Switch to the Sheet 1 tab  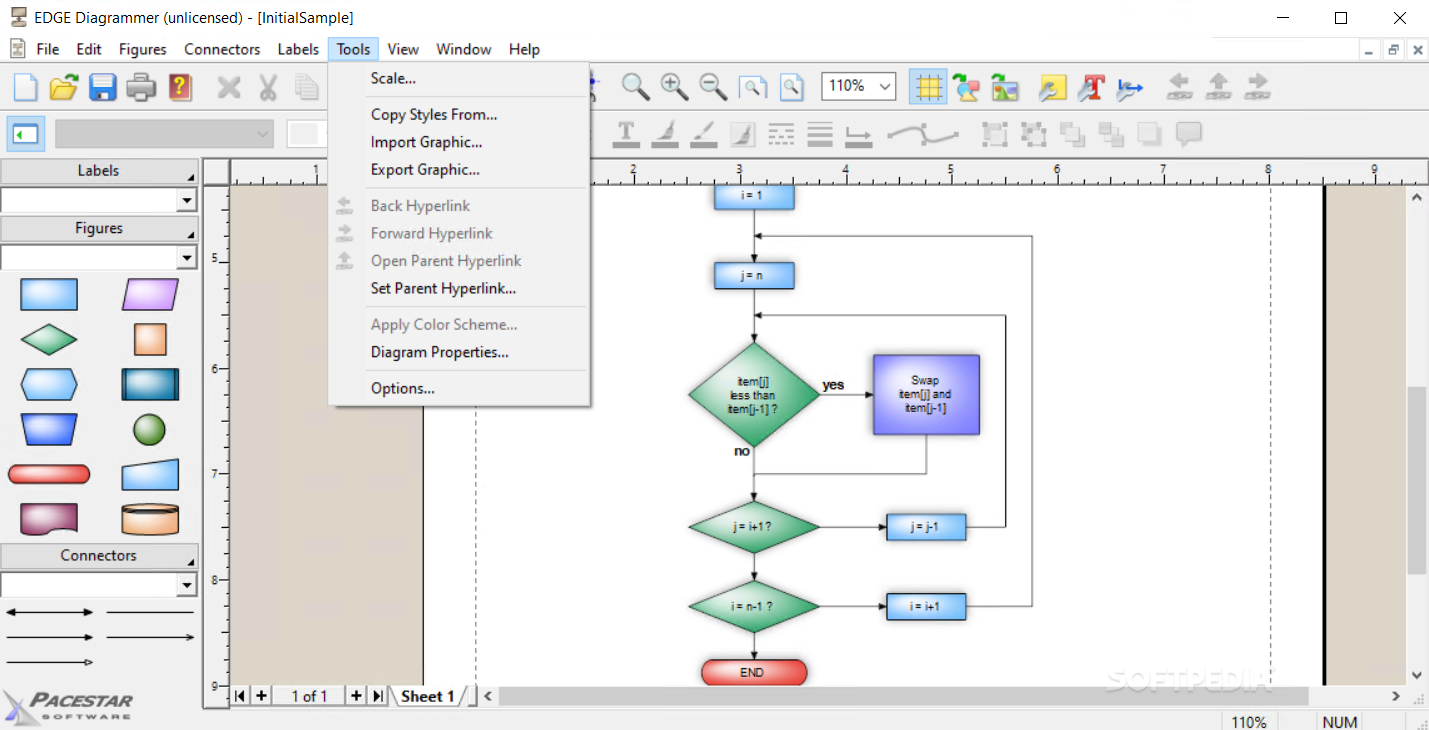[428, 696]
